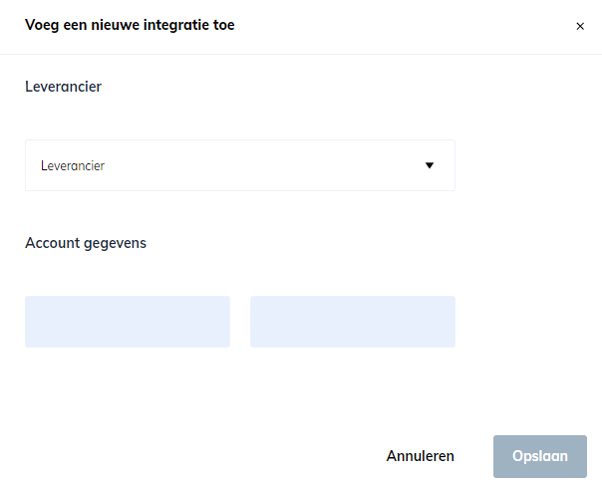The width and height of the screenshot is (602, 482).
Task: Close the new integration dialog
Action: click(x=580, y=27)
